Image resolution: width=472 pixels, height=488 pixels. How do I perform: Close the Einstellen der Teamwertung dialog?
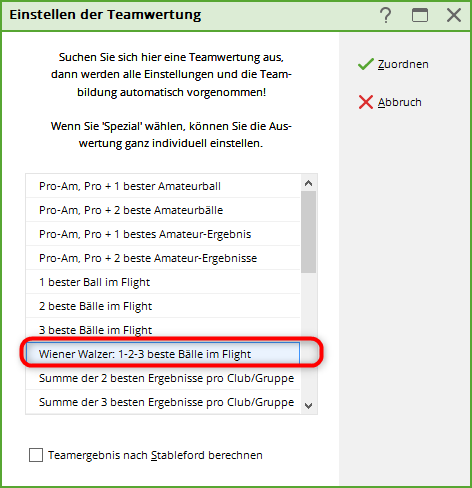[x=454, y=15]
